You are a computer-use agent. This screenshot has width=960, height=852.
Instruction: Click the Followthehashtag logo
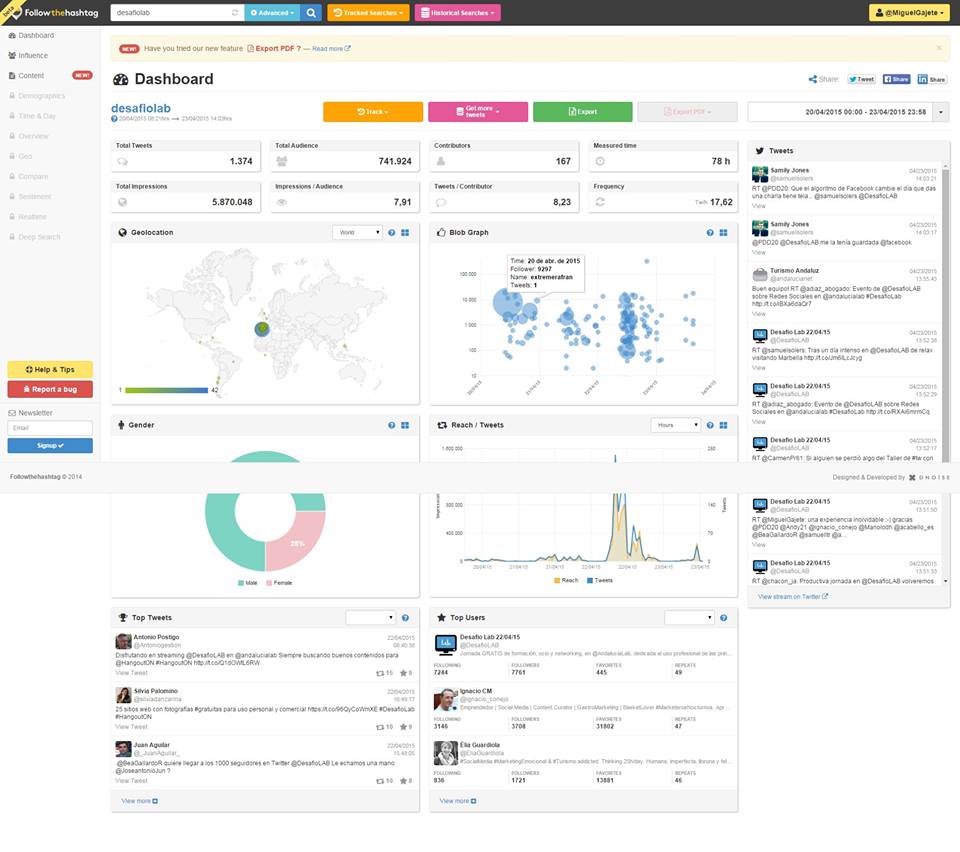[x=55, y=12]
